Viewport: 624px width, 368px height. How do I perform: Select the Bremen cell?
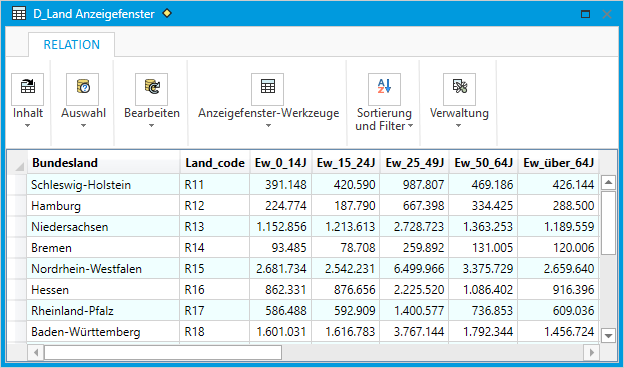(103, 248)
